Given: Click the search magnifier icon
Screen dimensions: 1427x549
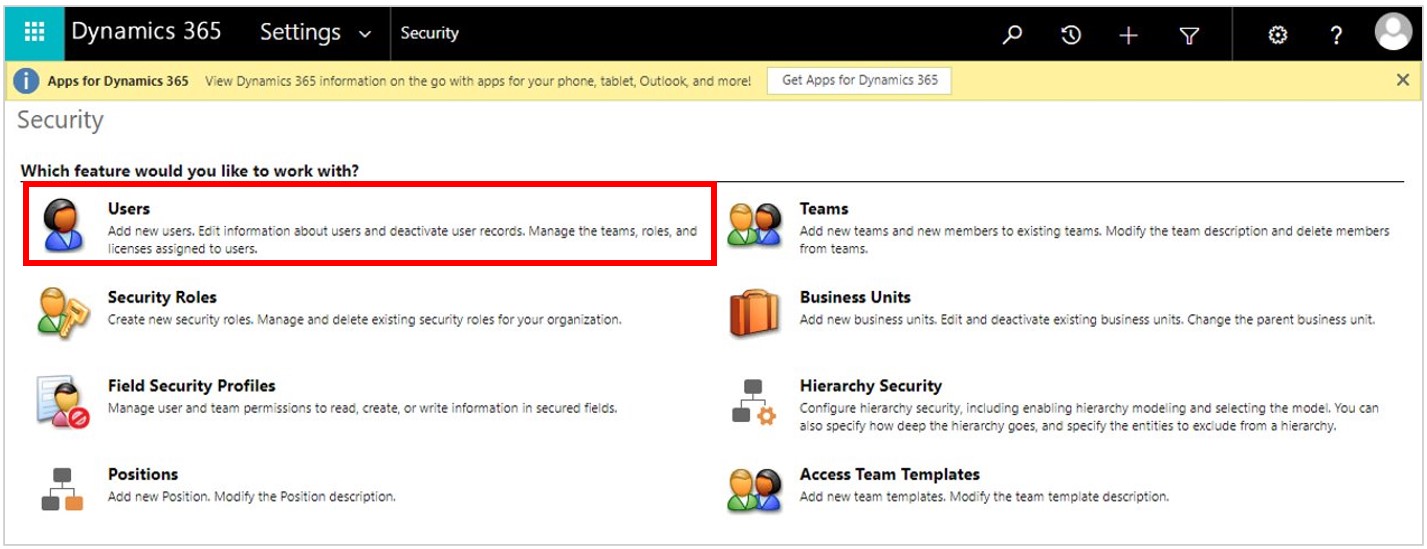Looking at the screenshot, I should [1012, 35].
